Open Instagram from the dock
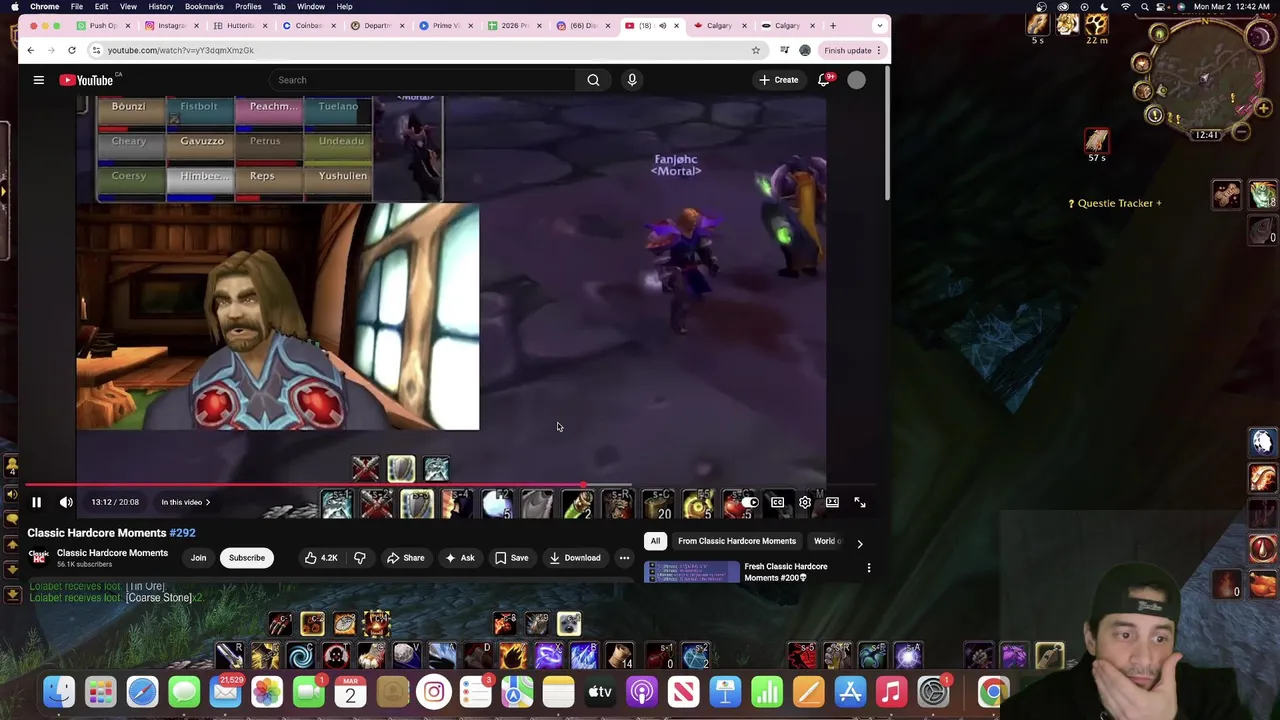 click(434, 692)
